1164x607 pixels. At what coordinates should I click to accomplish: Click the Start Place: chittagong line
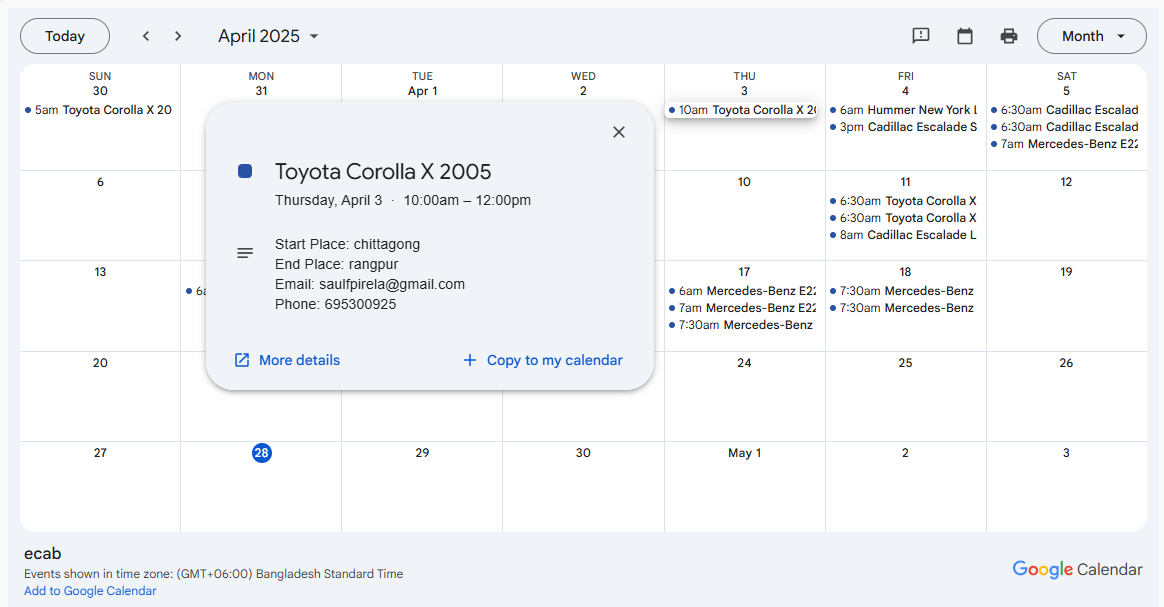(347, 244)
